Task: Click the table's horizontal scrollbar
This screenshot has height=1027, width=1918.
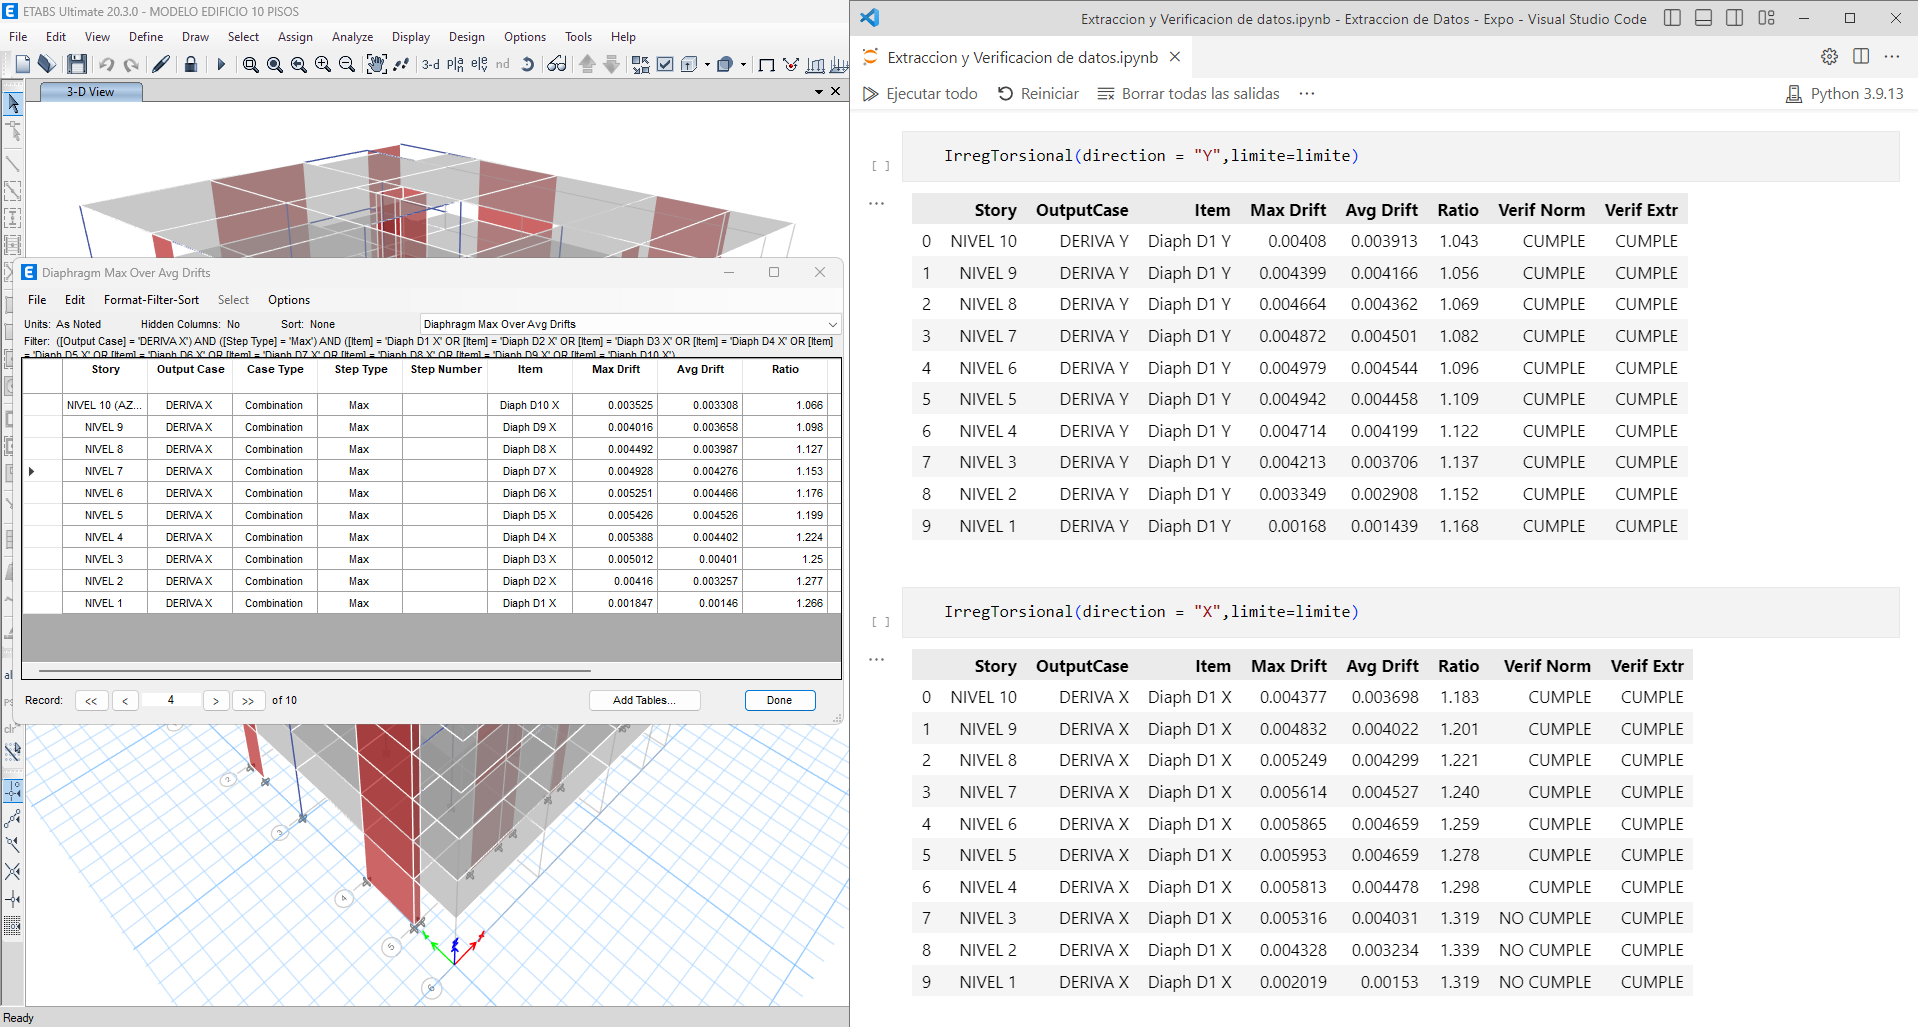Action: [315, 671]
